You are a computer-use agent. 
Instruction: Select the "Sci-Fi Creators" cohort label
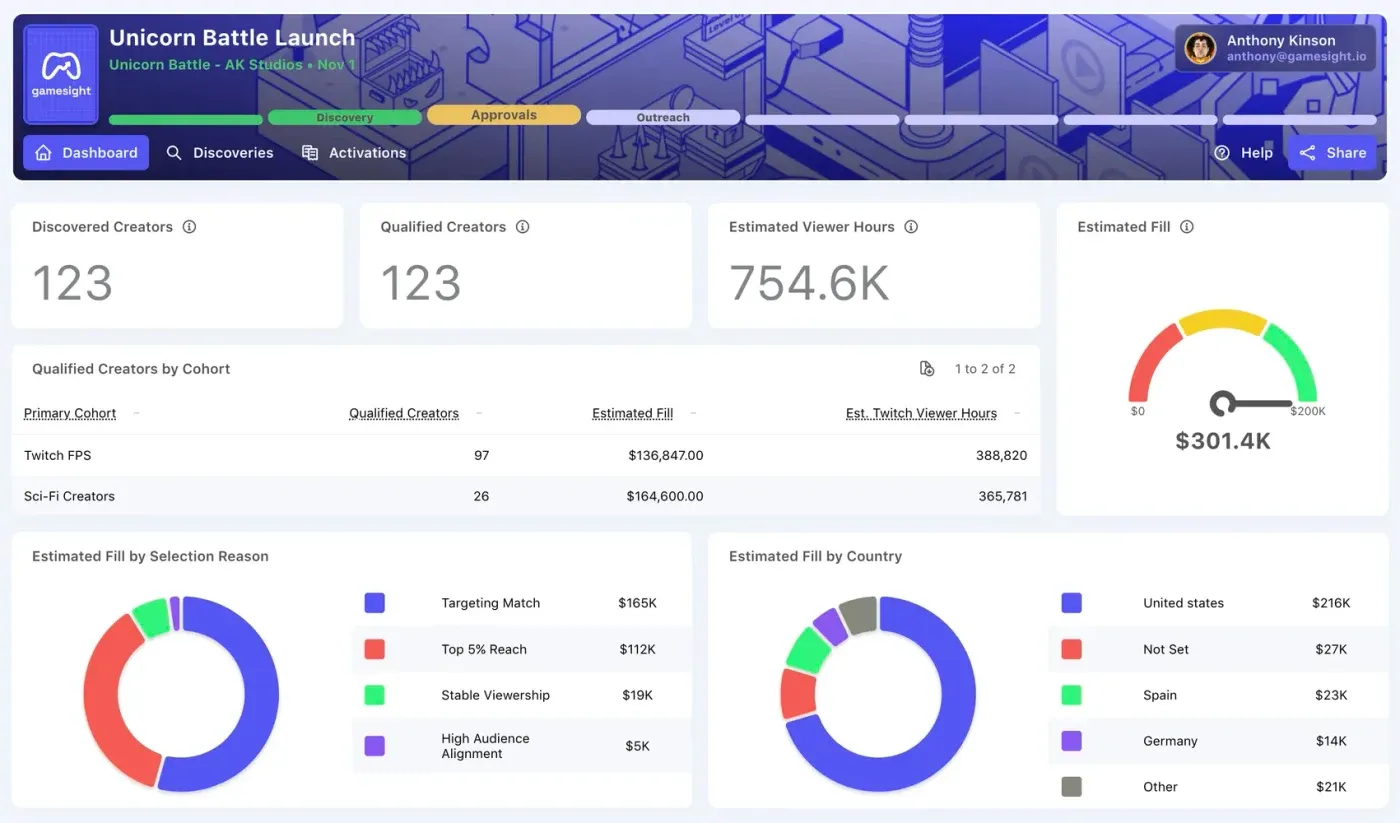69,496
